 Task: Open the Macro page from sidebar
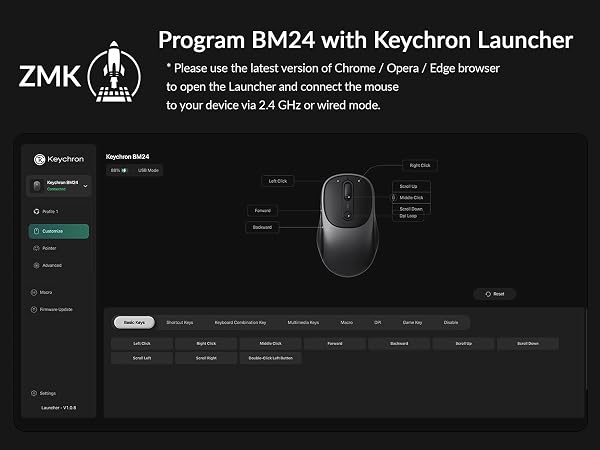pos(46,292)
